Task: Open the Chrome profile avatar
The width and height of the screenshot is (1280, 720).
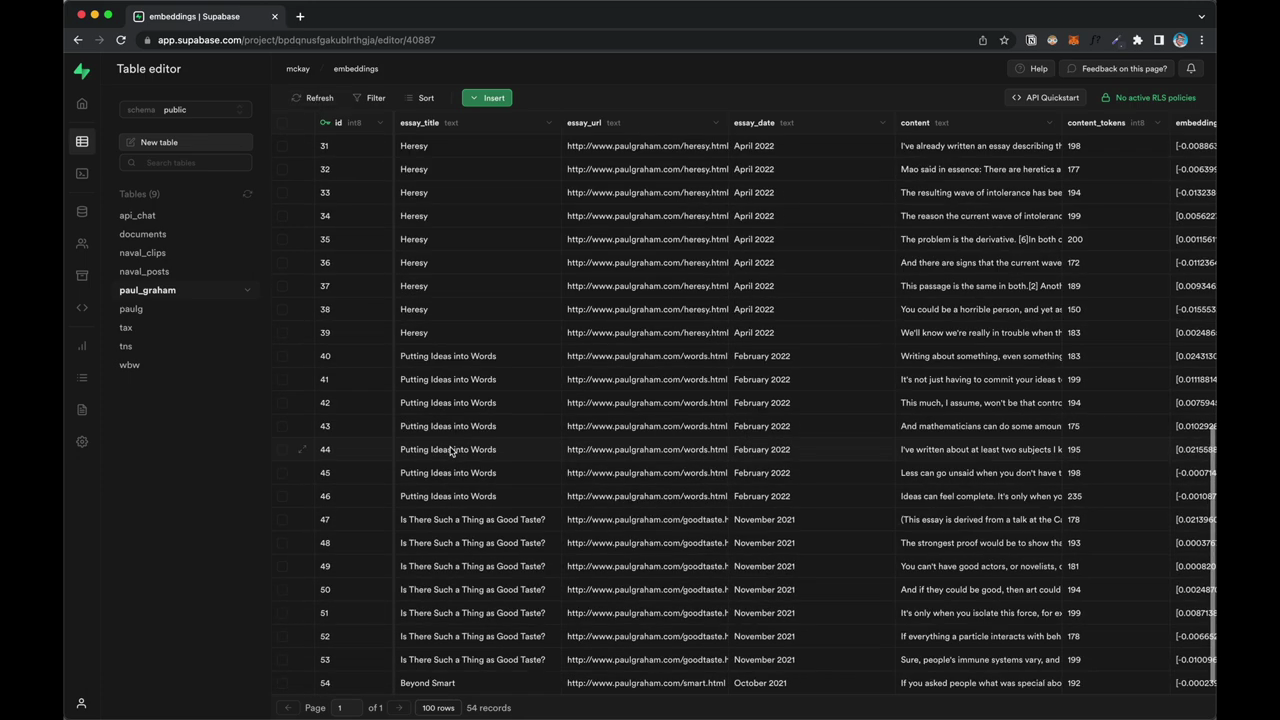Action: coord(1180,40)
